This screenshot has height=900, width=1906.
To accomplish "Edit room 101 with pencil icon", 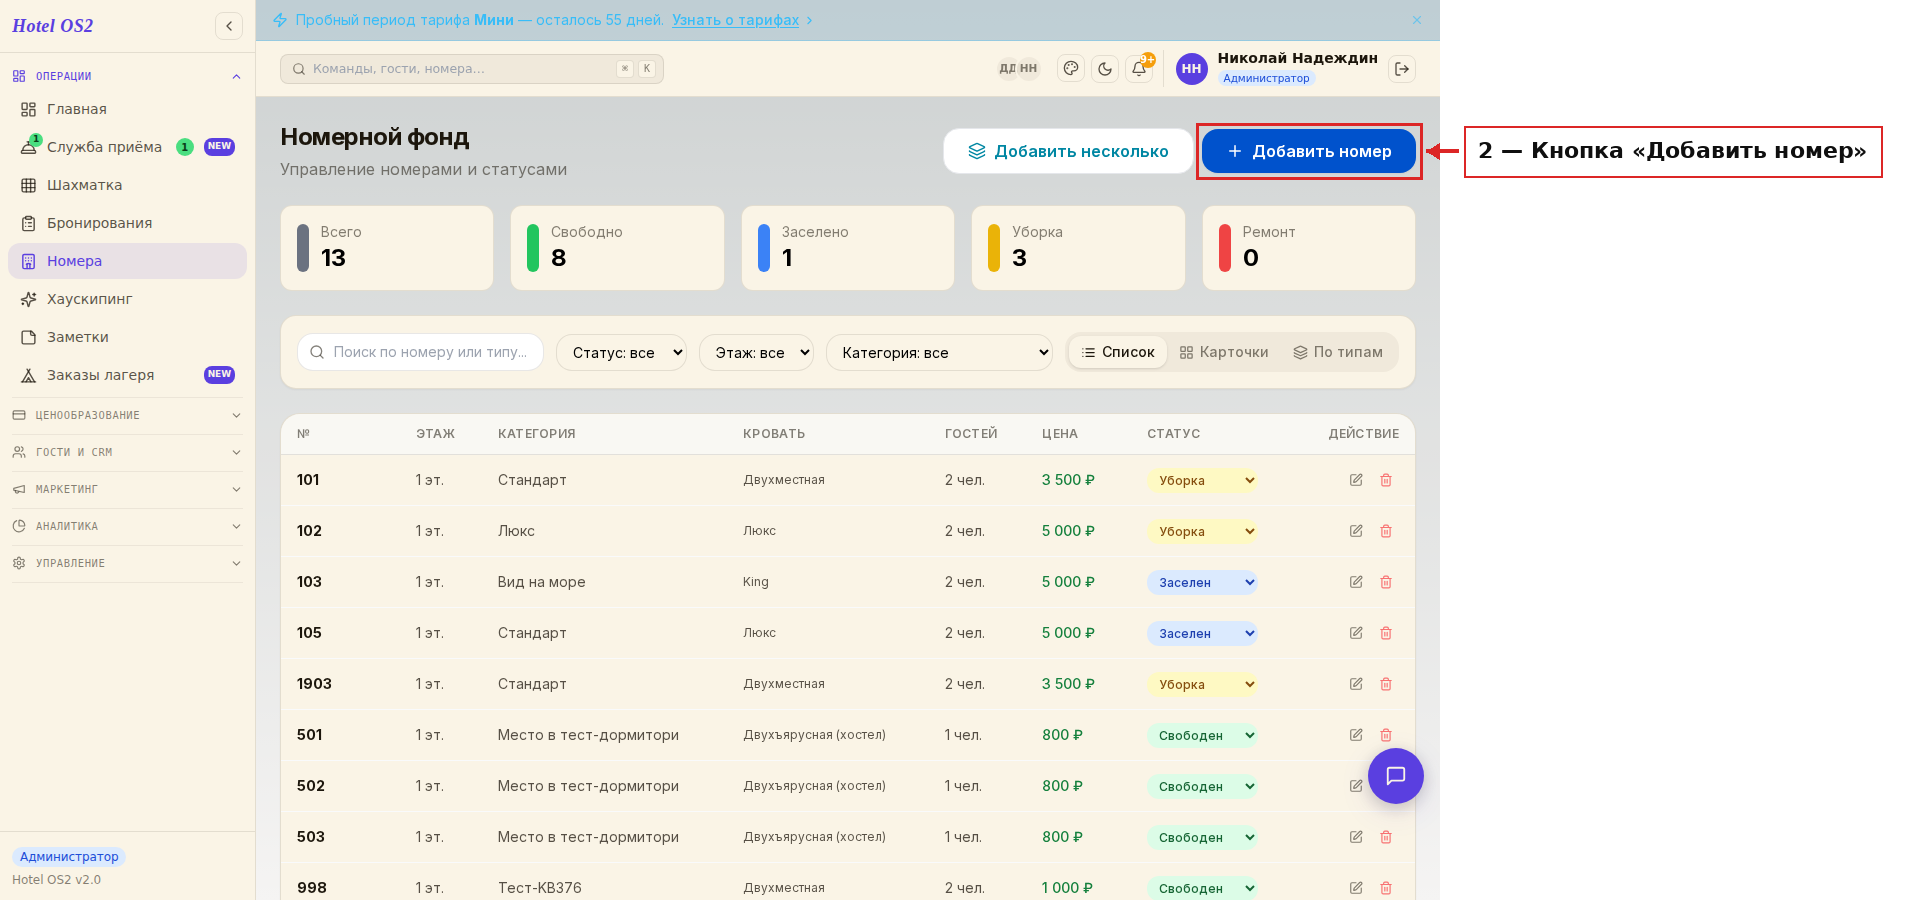I will [1356, 480].
